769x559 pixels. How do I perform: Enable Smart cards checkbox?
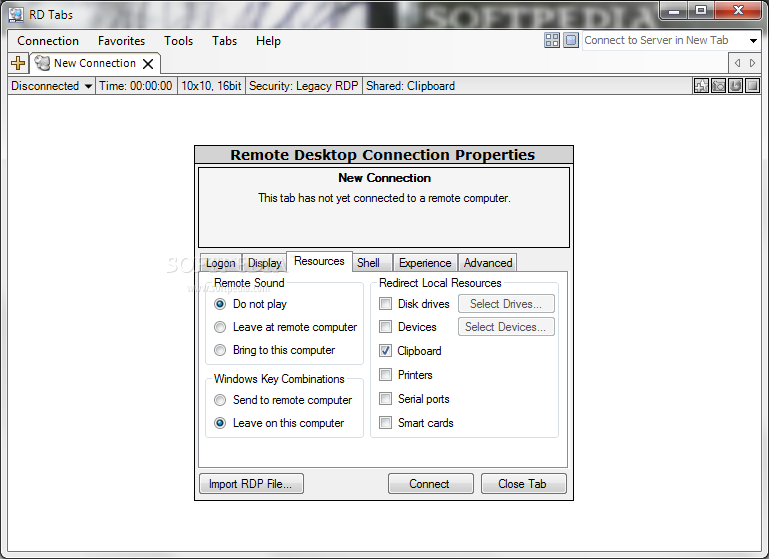(385, 423)
